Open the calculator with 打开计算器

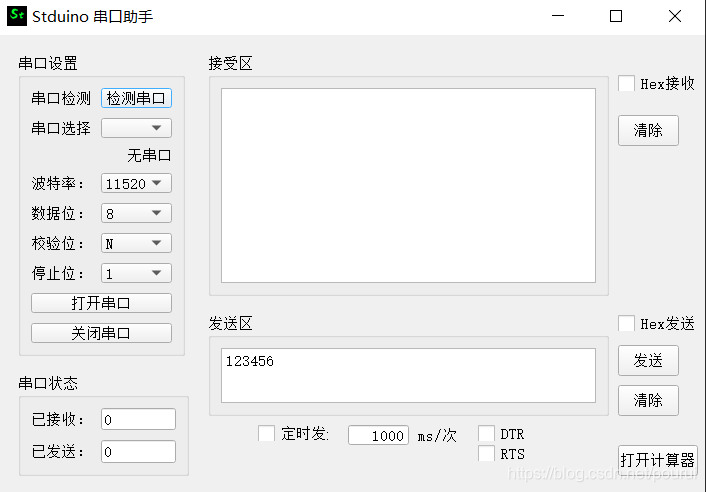(x=658, y=460)
